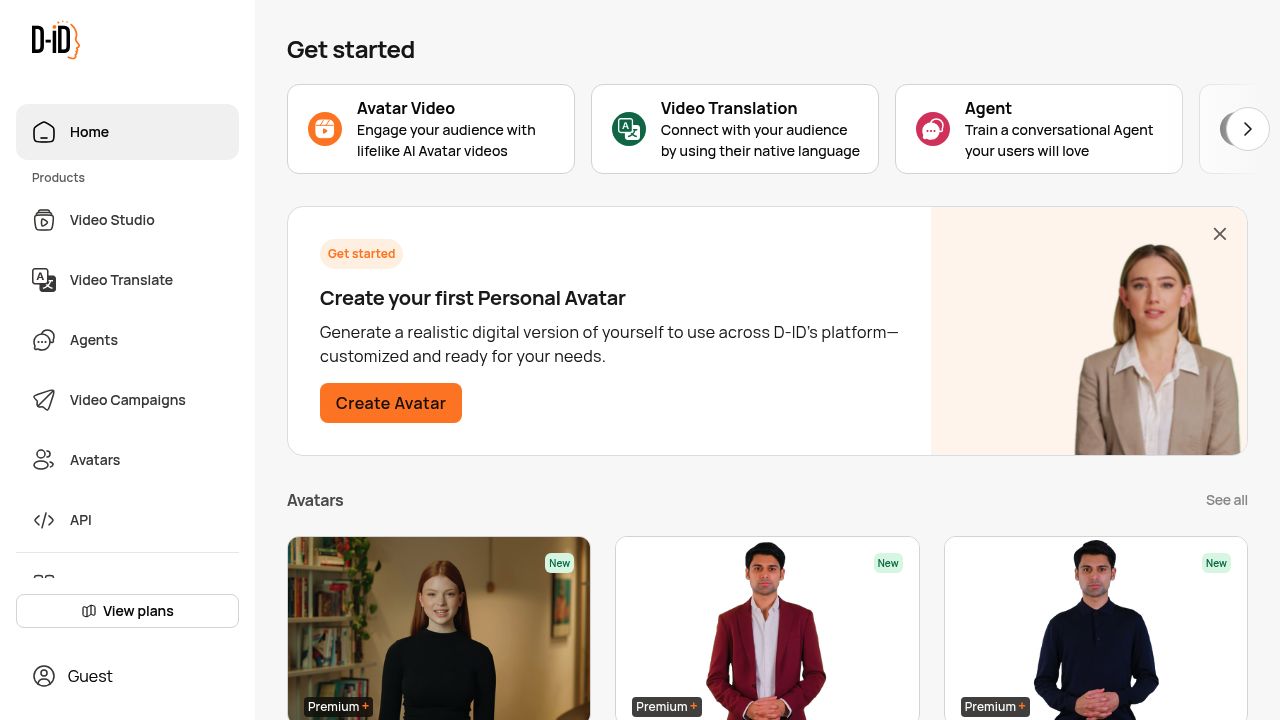This screenshot has width=1280, height=720.
Task: Open Video Campaigns in sidebar
Action: [127, 400]
